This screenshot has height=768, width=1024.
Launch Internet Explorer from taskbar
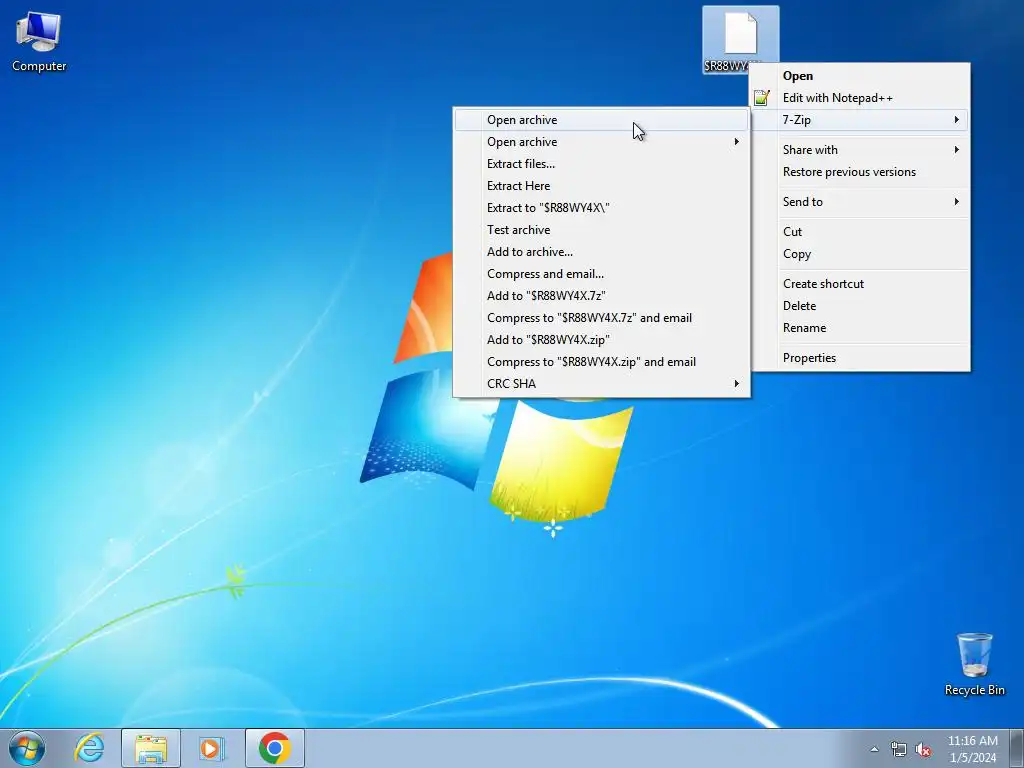[89, 748]
